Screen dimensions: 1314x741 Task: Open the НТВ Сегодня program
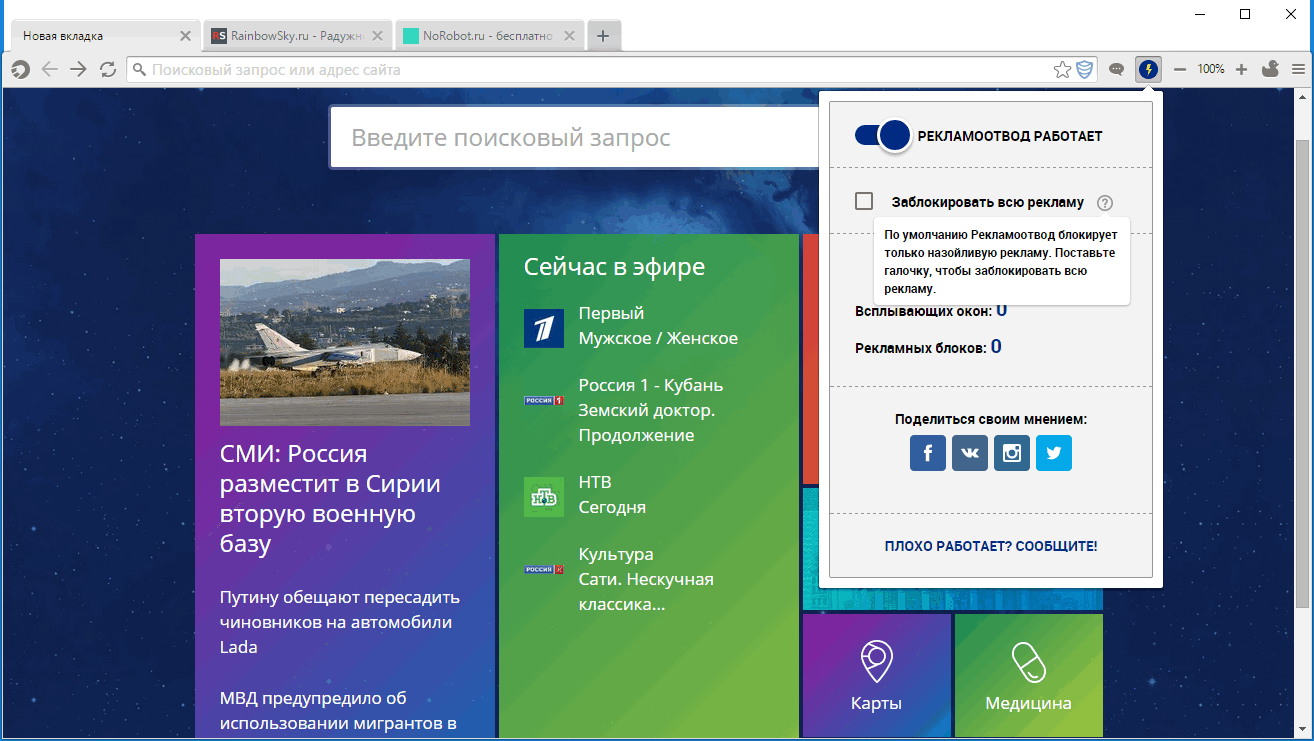click(612, 507)
